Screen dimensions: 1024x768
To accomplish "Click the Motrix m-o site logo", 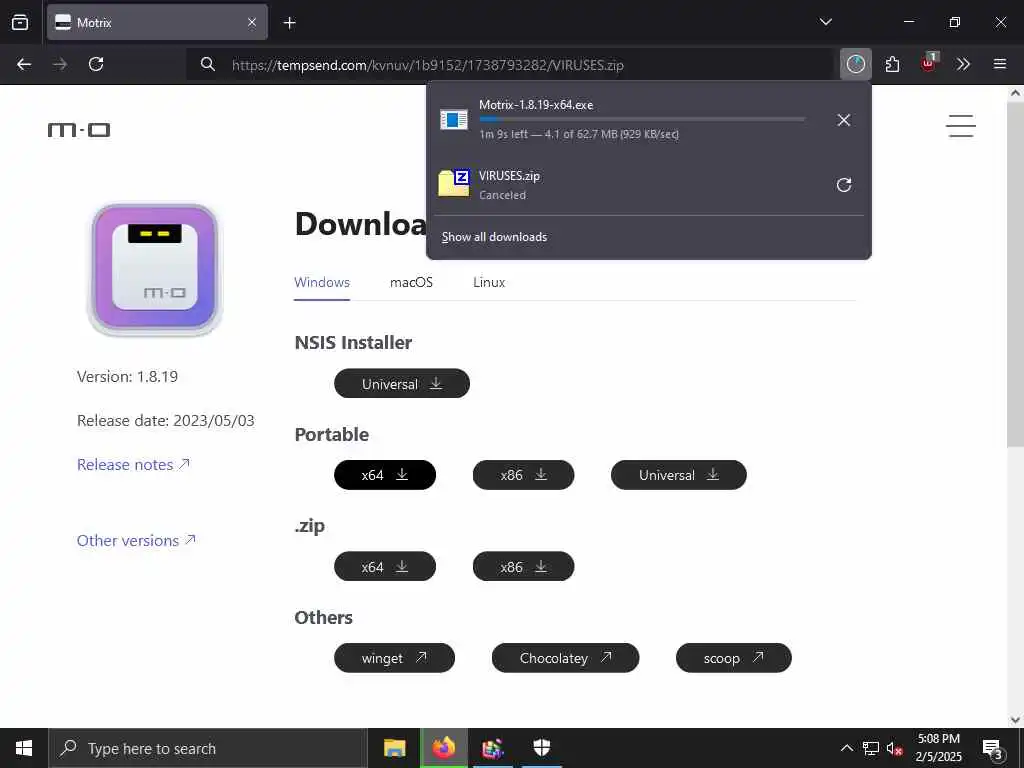I will 79,130.
